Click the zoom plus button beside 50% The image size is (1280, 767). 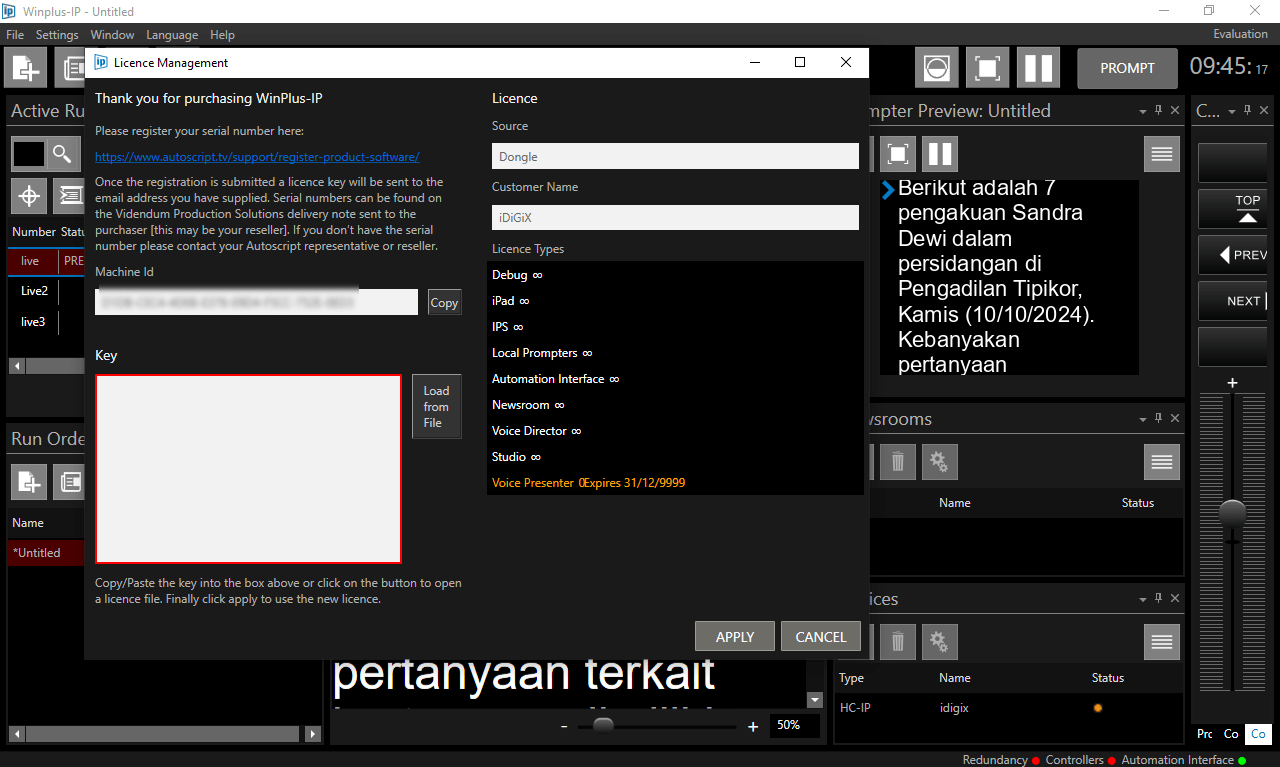753,727
